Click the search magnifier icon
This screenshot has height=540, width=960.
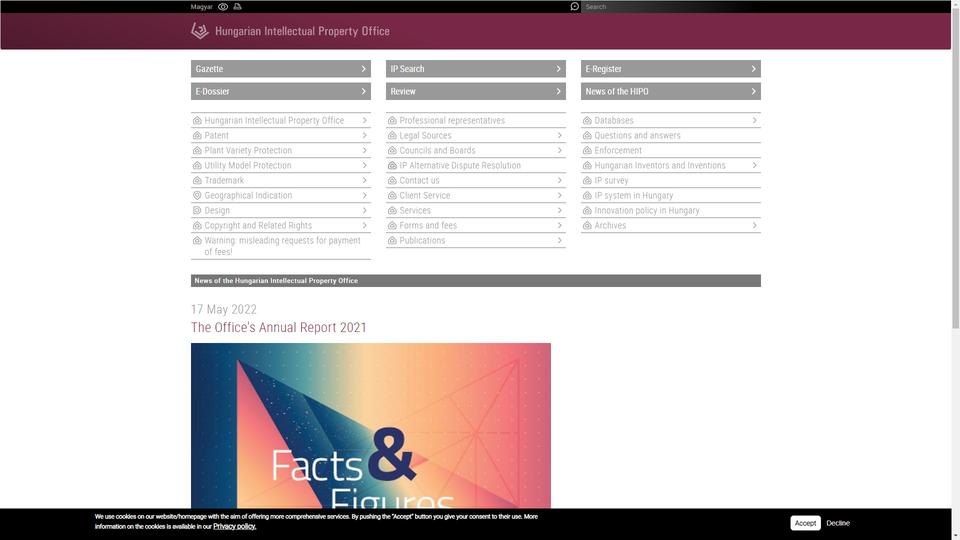click(574, 7)
